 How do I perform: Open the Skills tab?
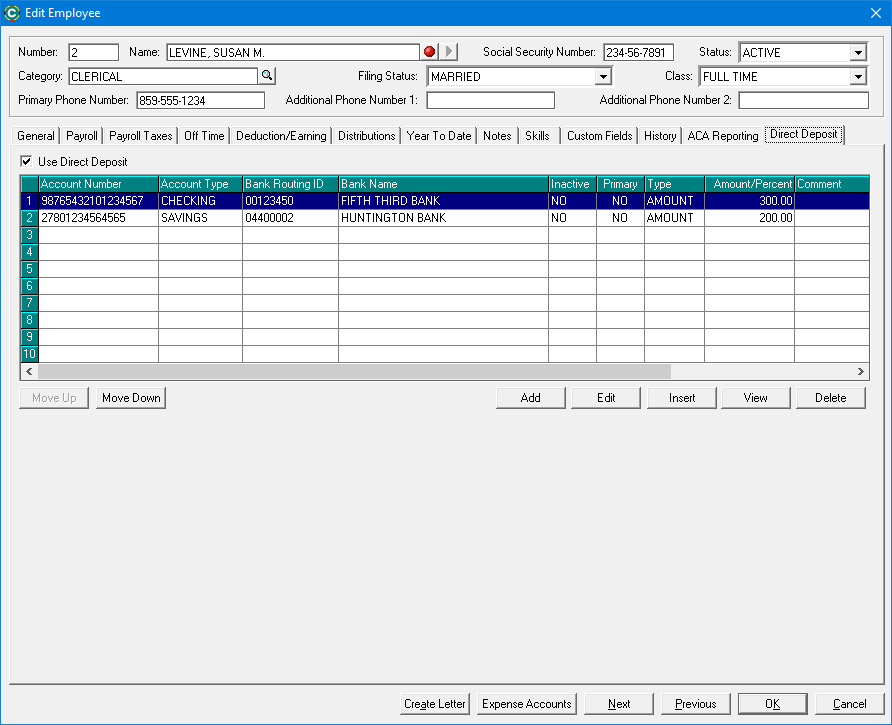click(537, 136)
